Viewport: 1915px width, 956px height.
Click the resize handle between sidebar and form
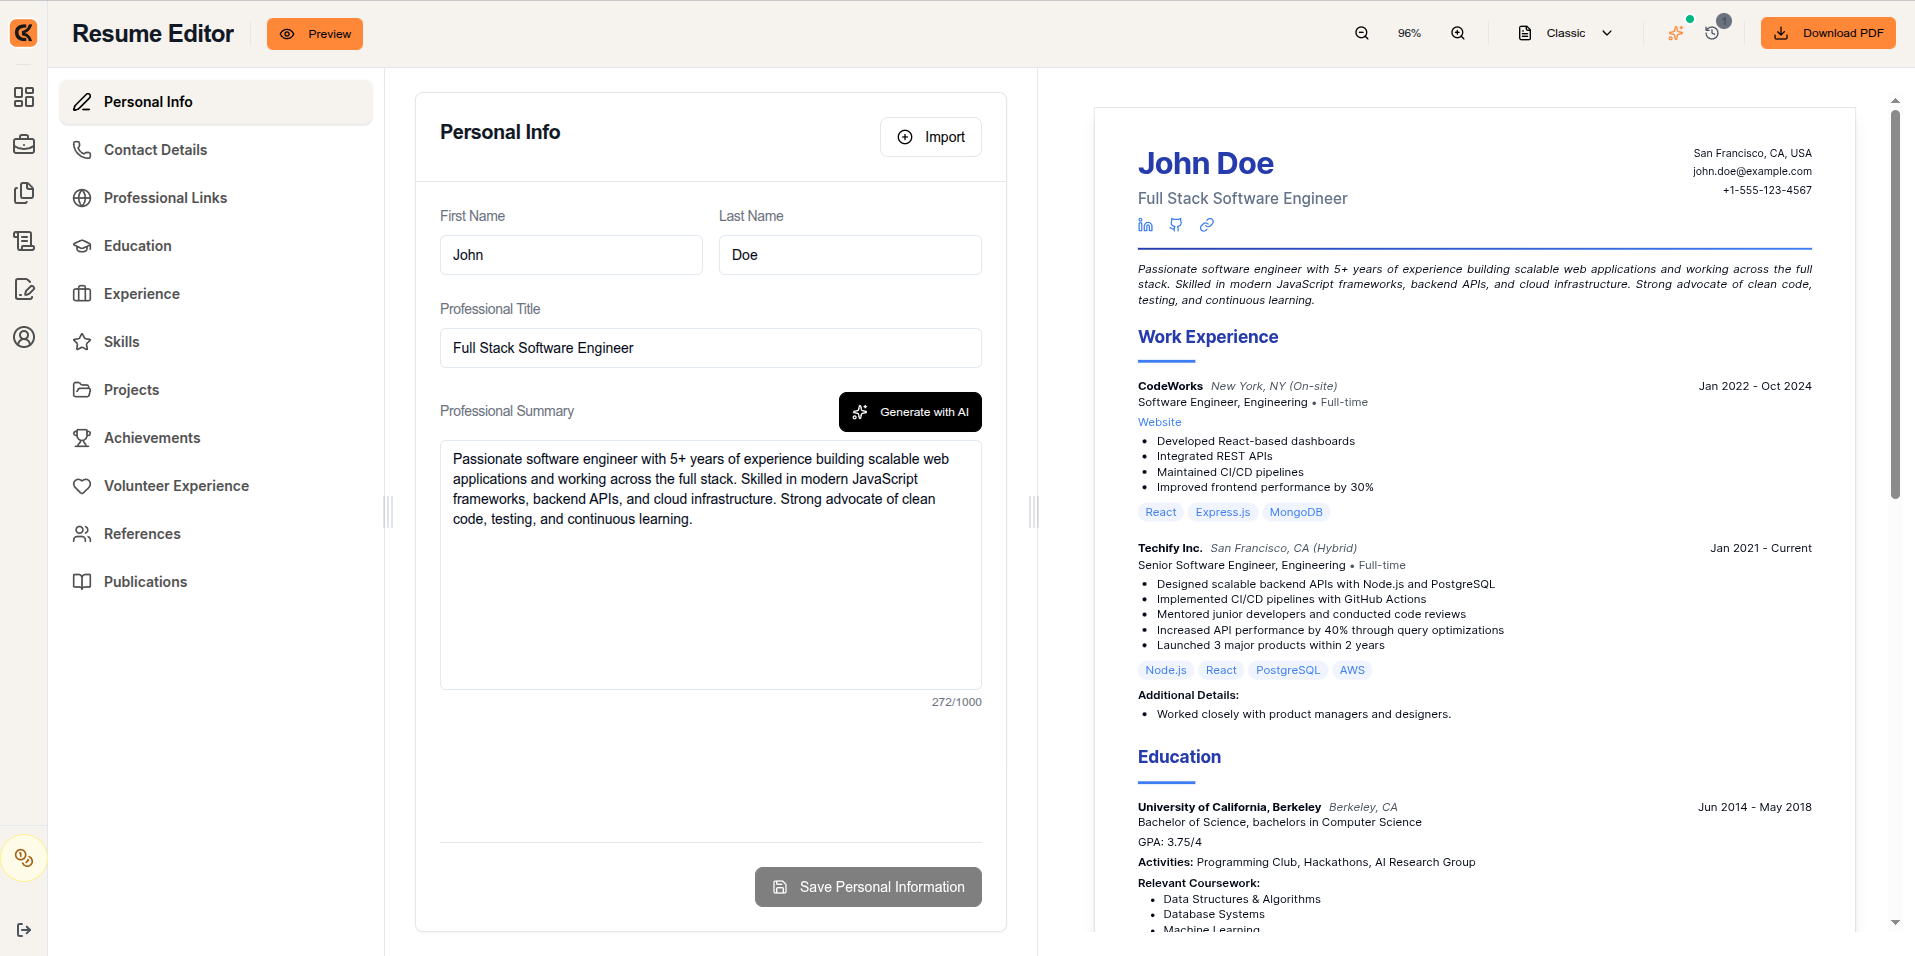(x=389, y=512)
